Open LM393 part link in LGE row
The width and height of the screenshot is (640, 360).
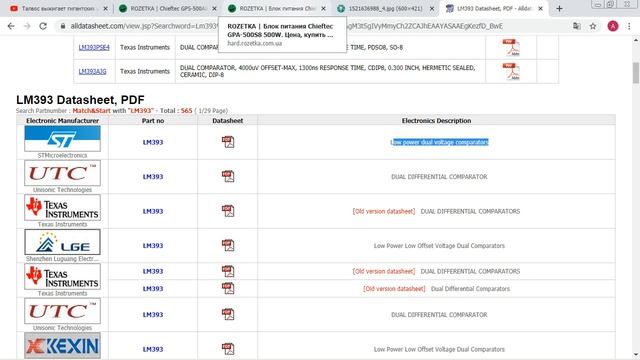153,246
